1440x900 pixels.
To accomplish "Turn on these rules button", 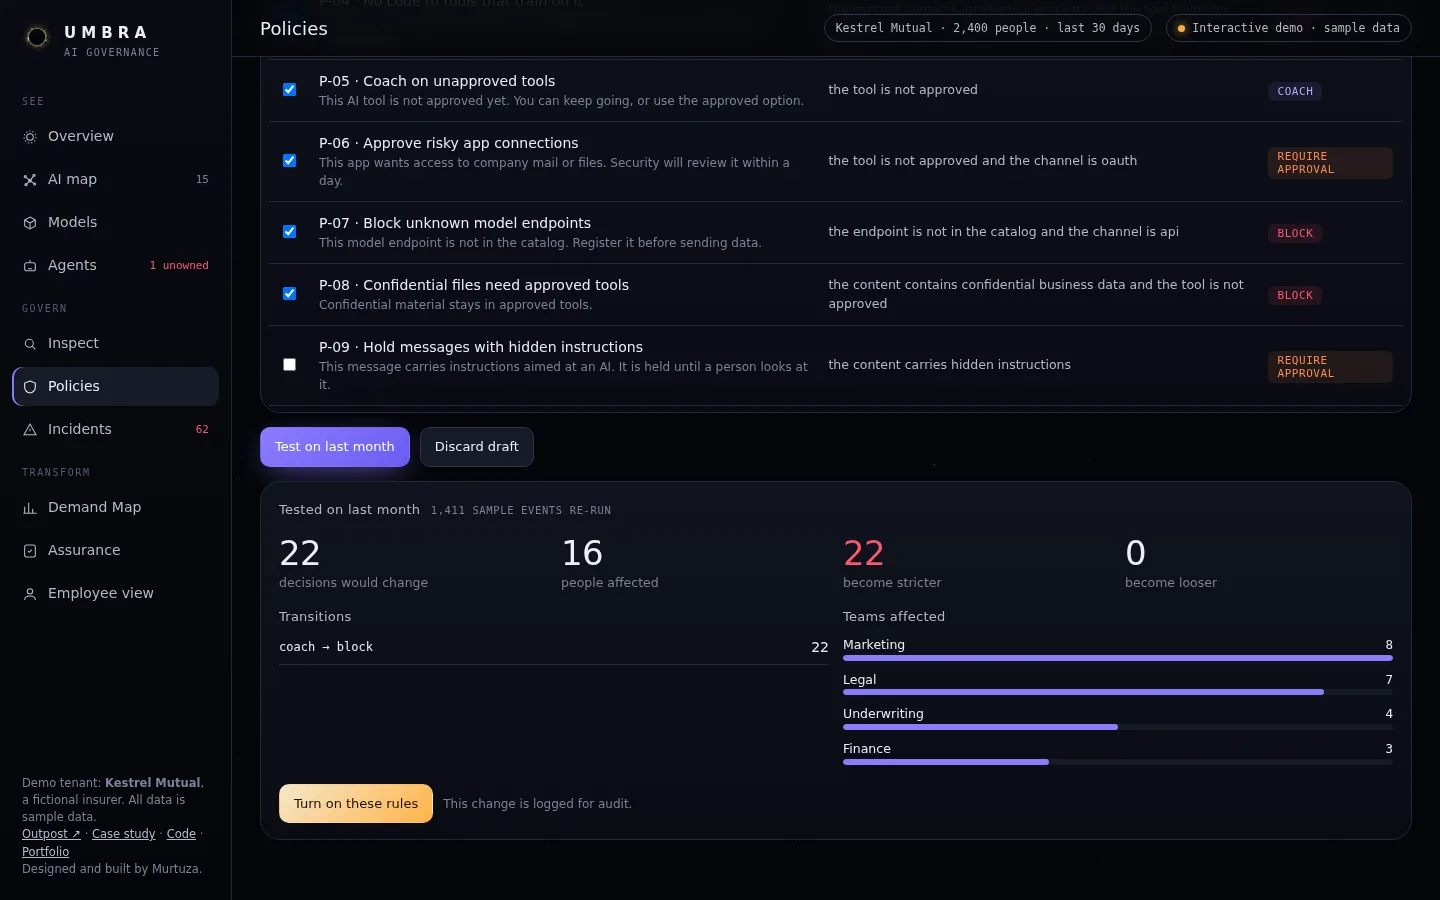I will 356,803.
